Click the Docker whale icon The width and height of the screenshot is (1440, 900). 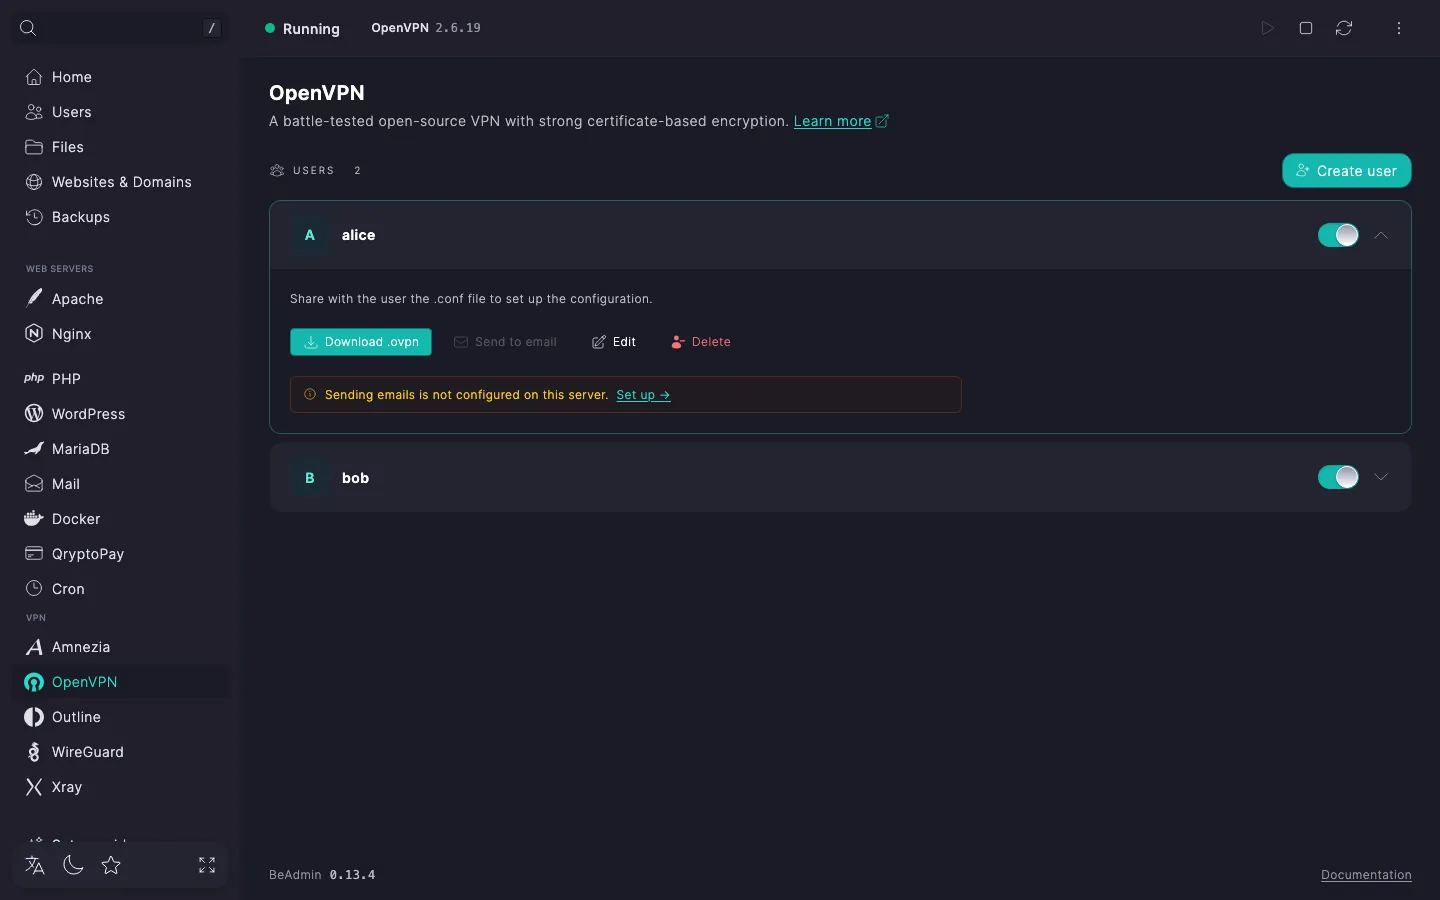click(x=34, y=519)
